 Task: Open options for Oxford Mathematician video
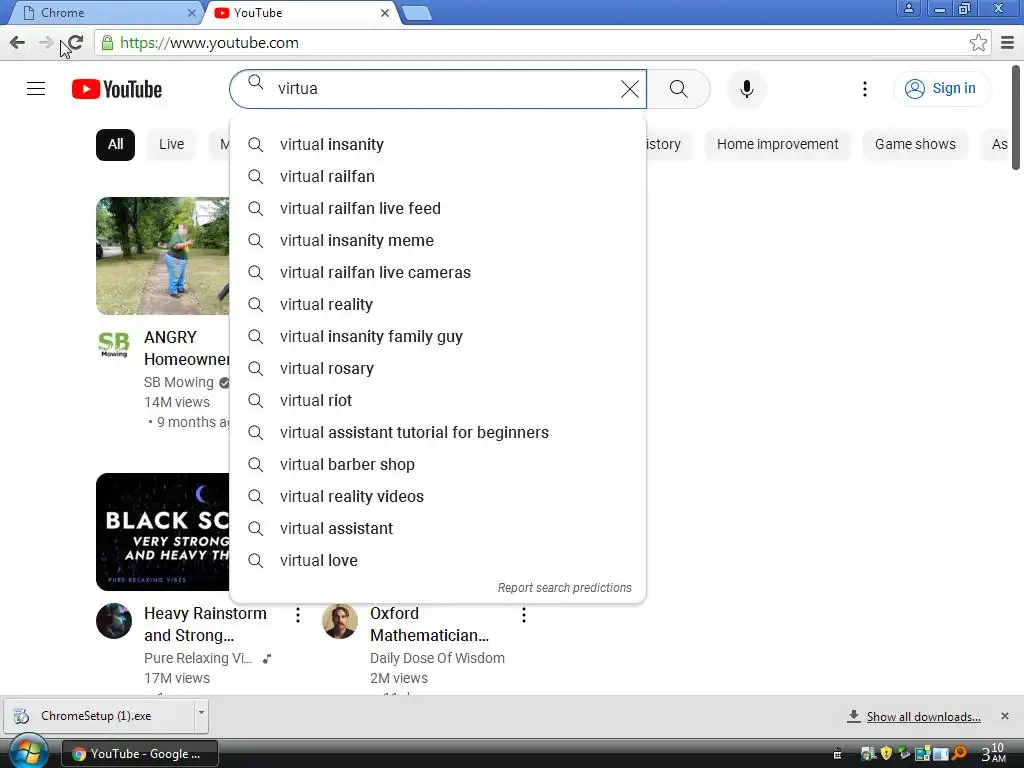tap(524, 615)
